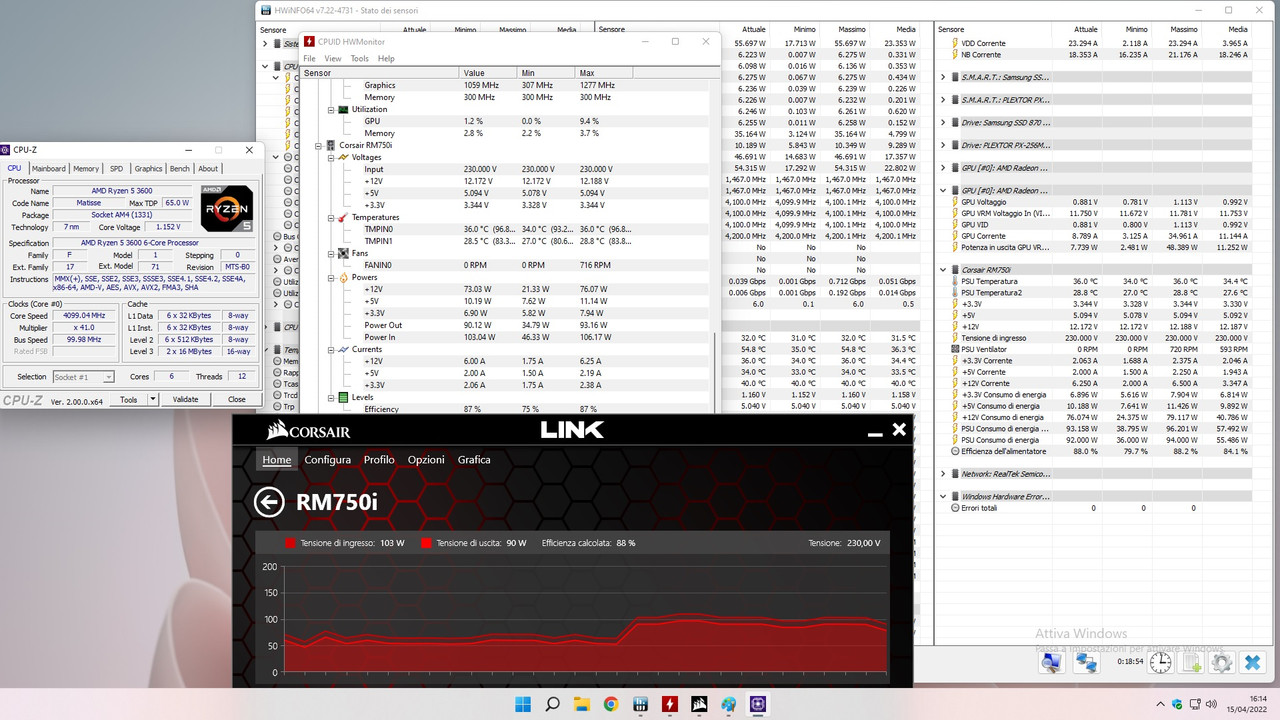Click HWiNFO monitor-with-magnifier icon
Screen dimensions: 1280x720
tap(1051, 662)
